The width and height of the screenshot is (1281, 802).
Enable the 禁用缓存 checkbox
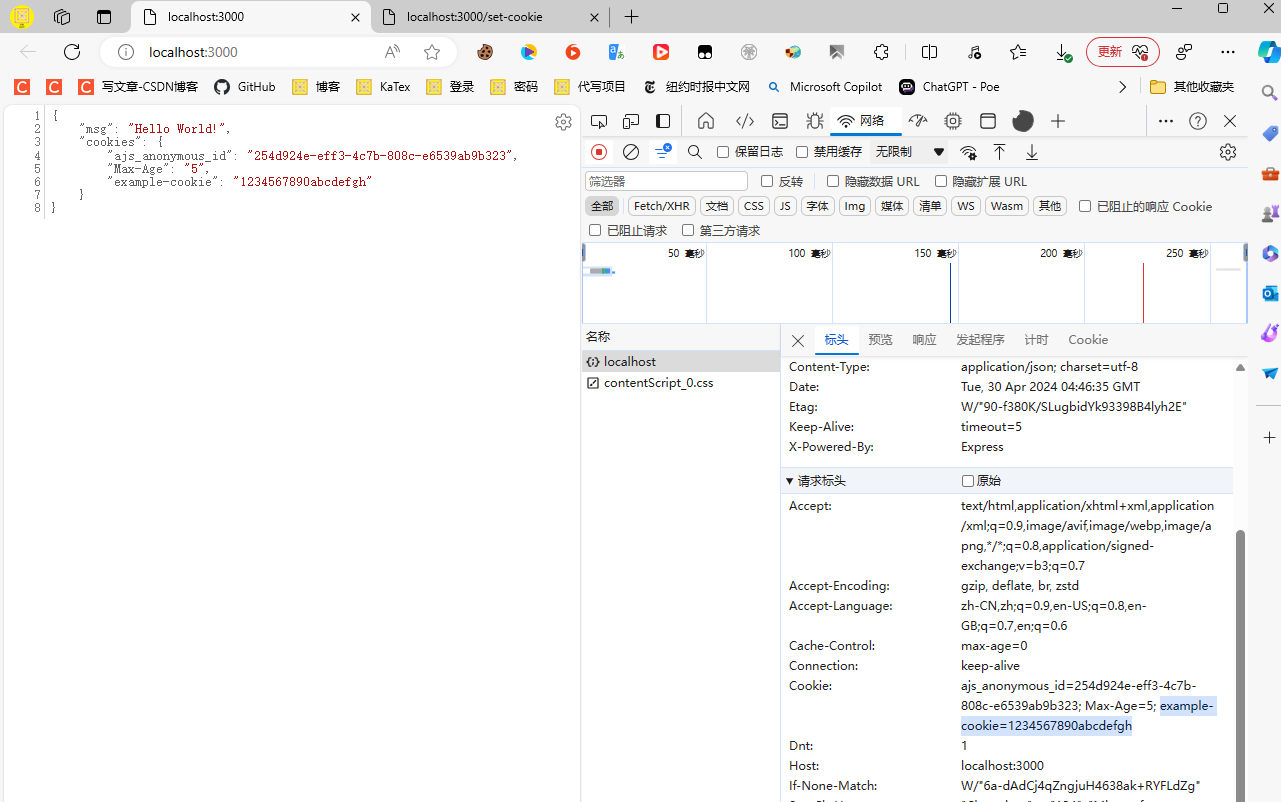point(802,152)
